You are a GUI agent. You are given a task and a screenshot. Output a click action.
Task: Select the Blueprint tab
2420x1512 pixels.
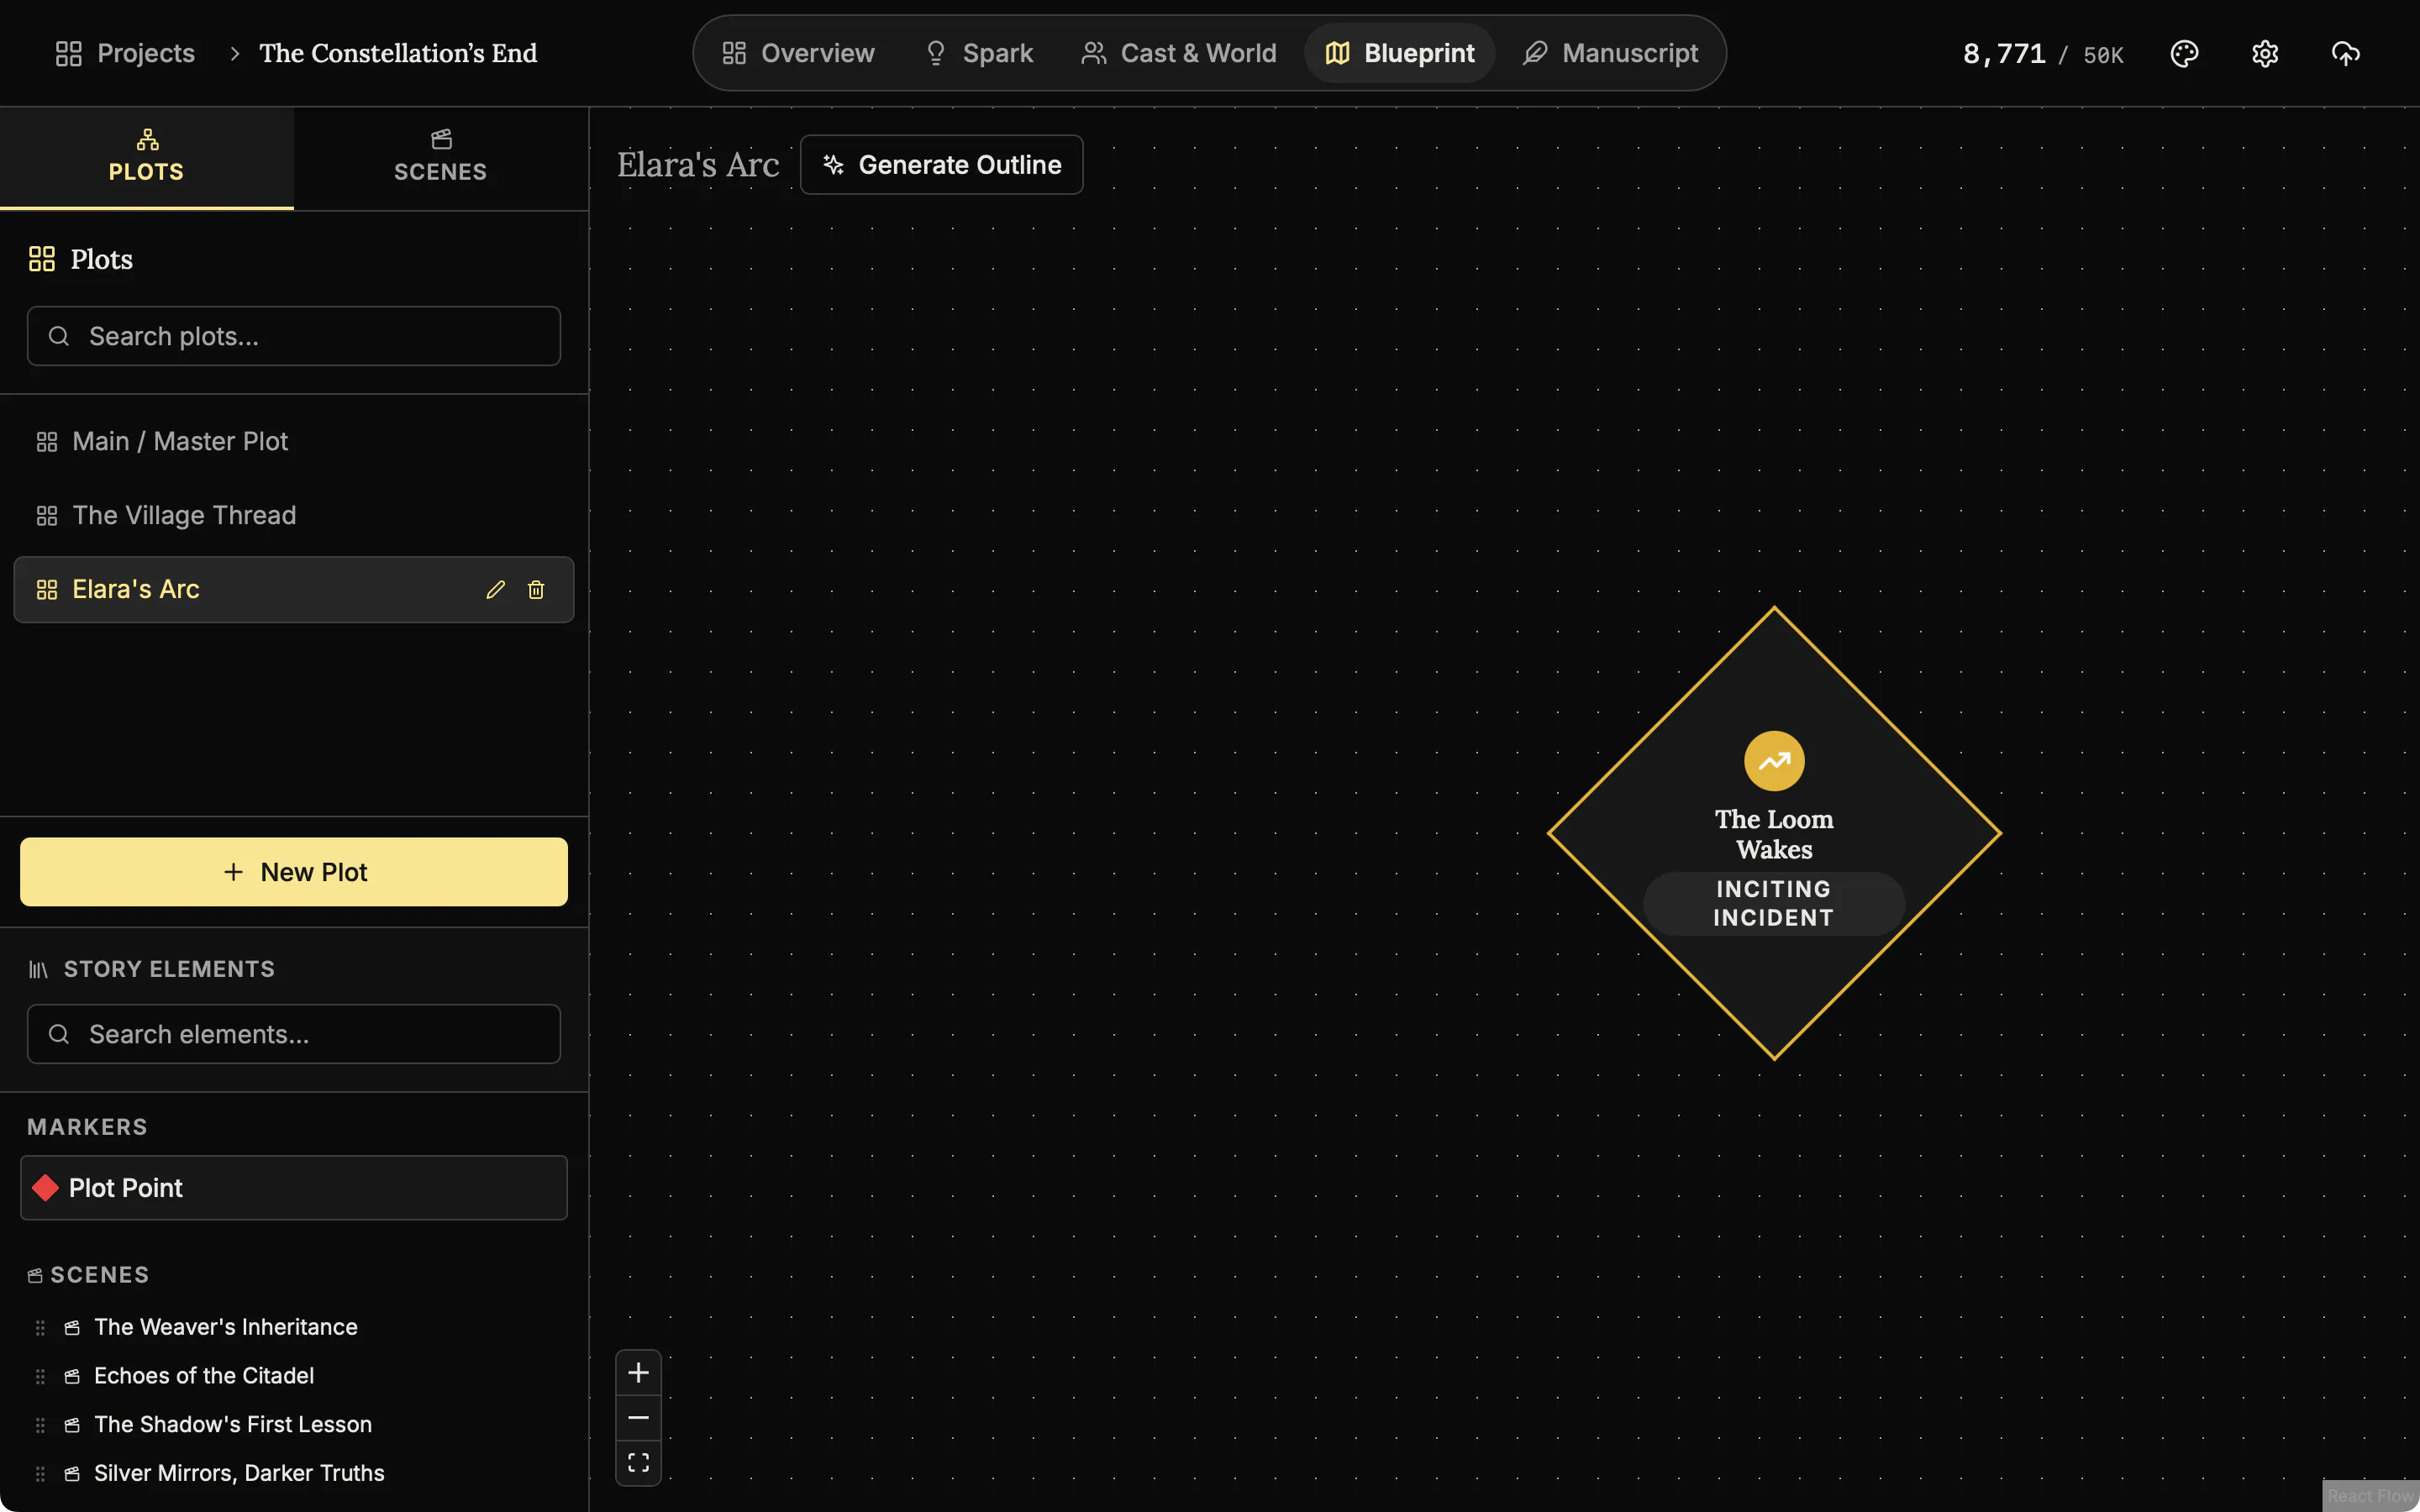pos(1399,53)
